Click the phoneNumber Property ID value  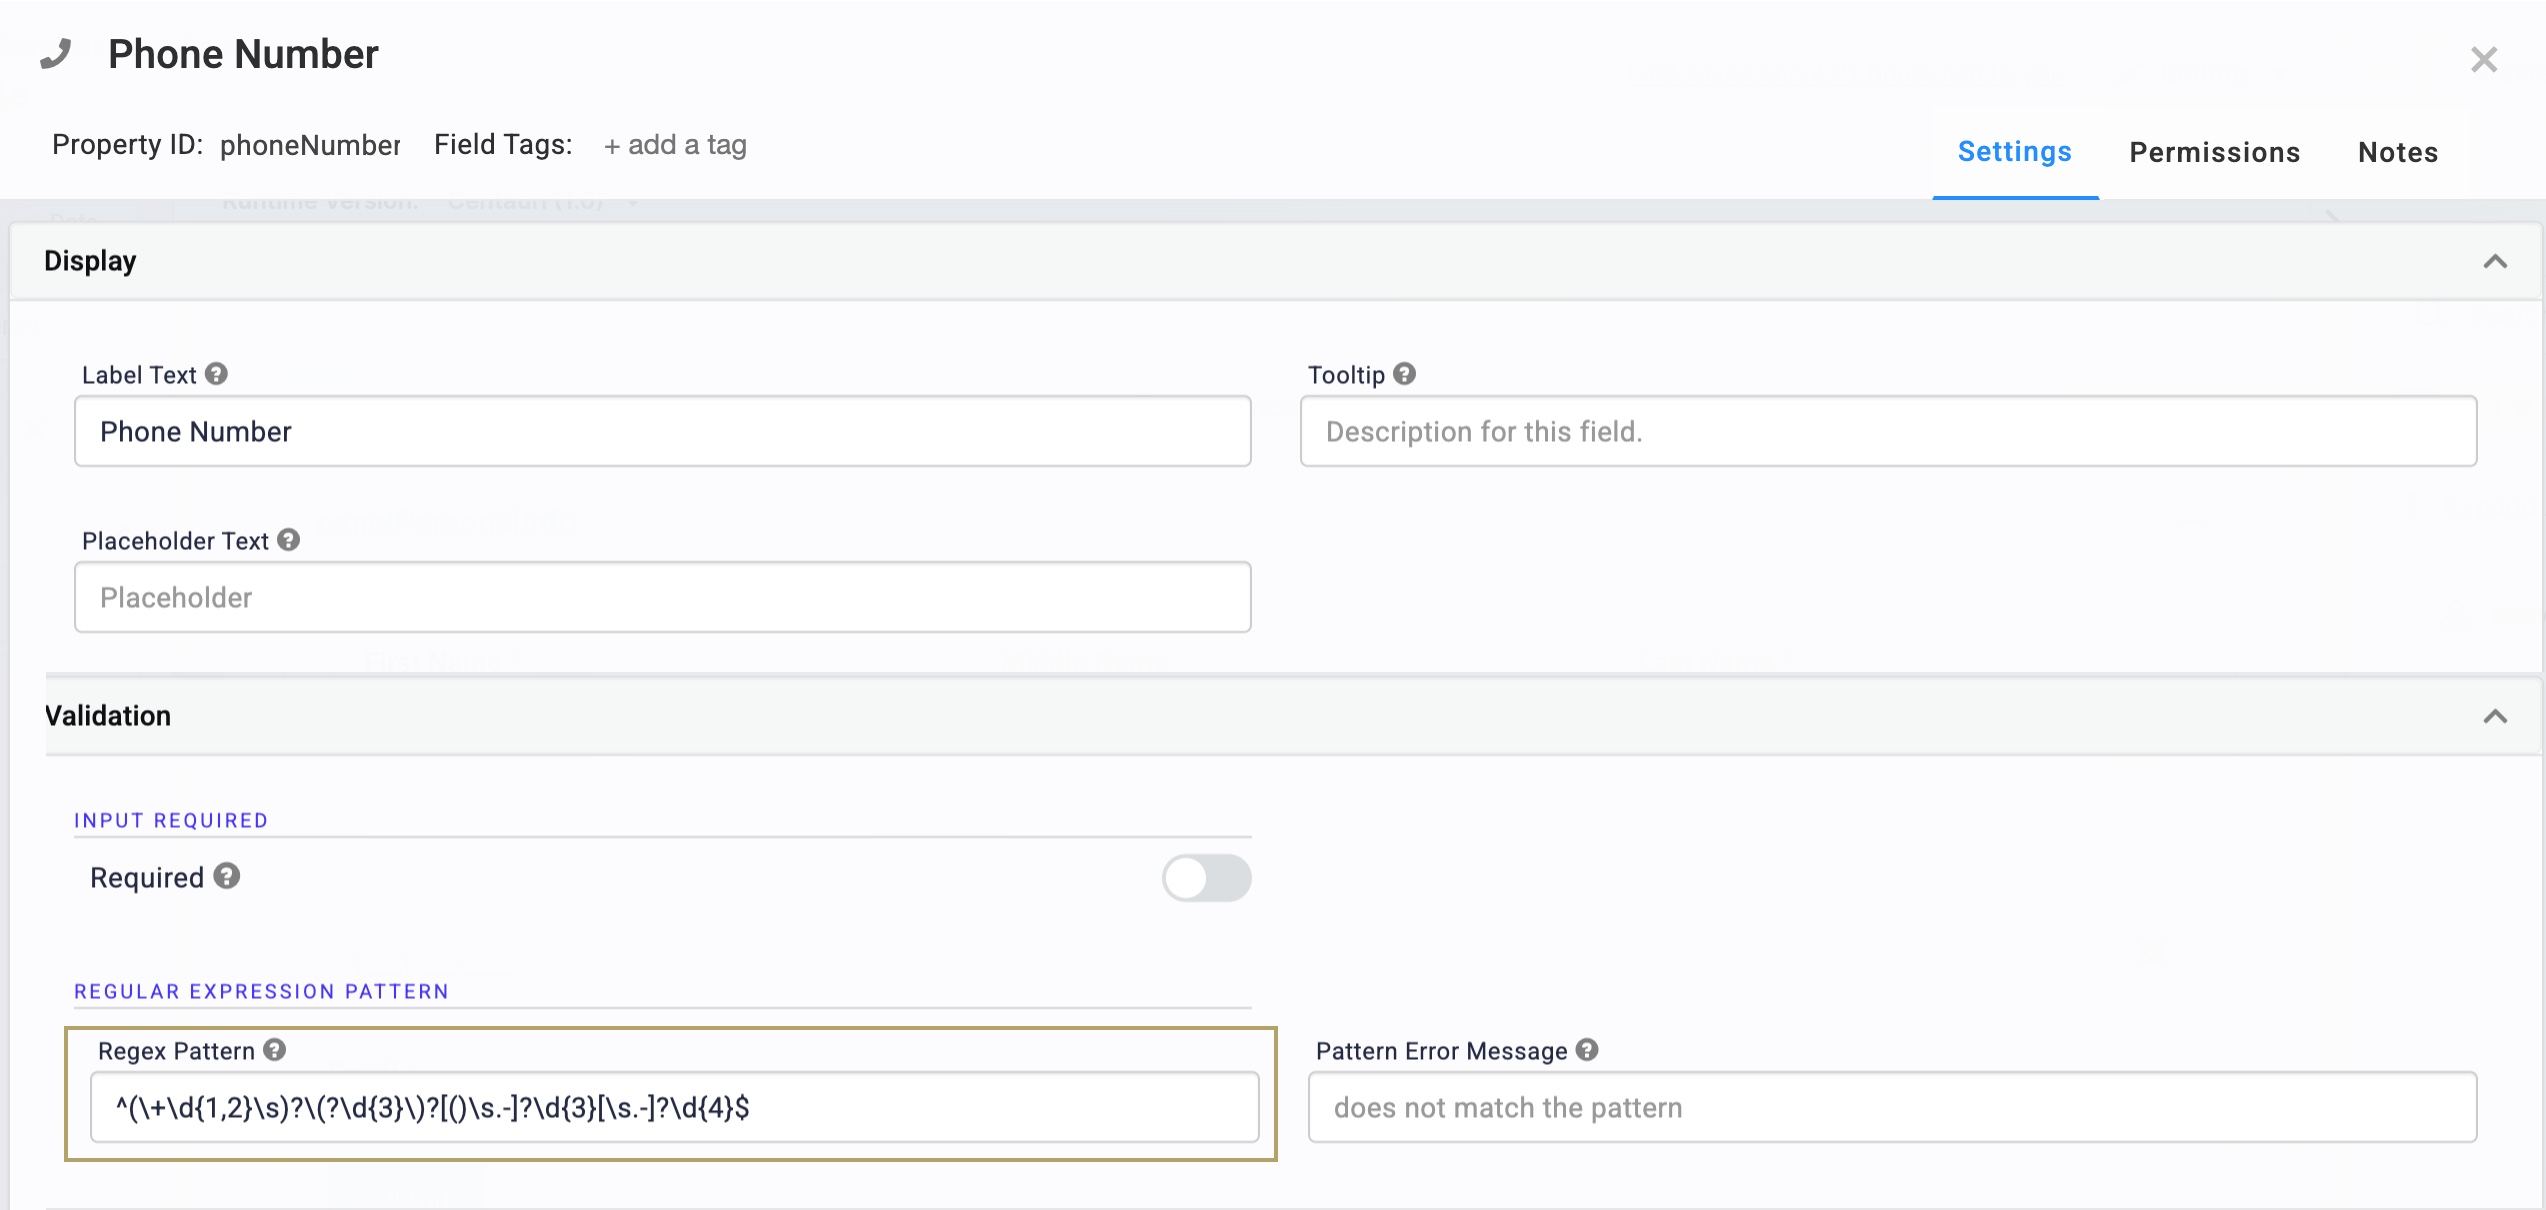pyautogui.click(x=310, y=145)
